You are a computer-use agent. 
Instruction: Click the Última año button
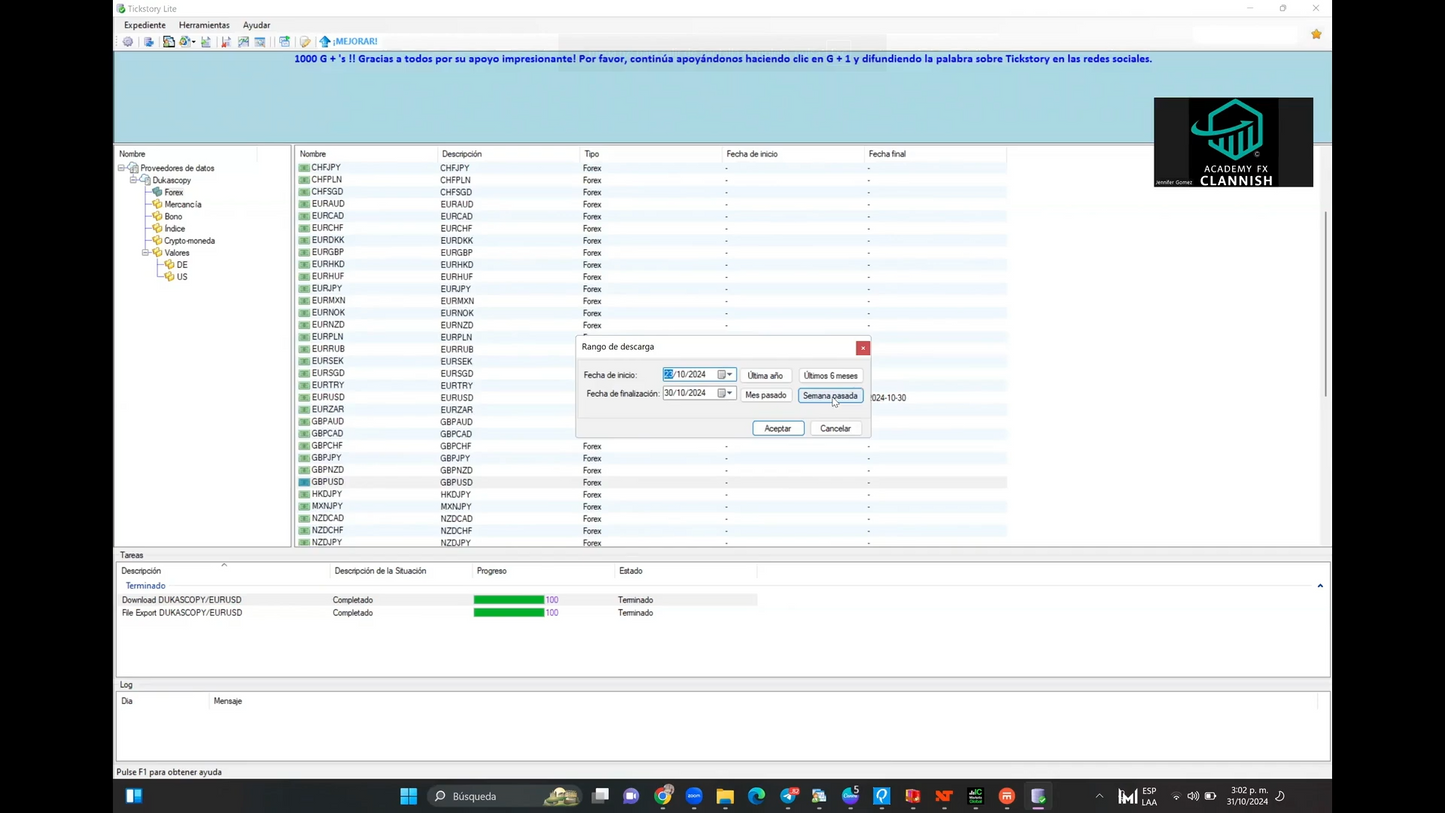[765, 376]
